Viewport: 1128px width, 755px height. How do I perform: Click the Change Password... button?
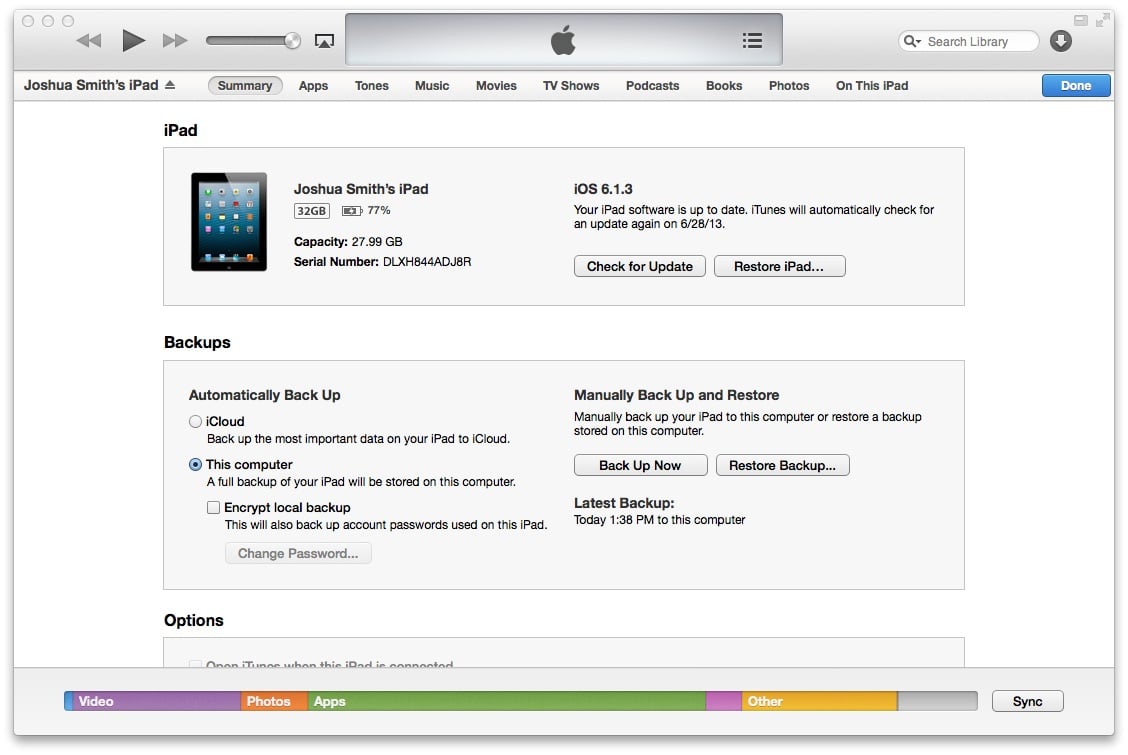click(x=298, y=553)
